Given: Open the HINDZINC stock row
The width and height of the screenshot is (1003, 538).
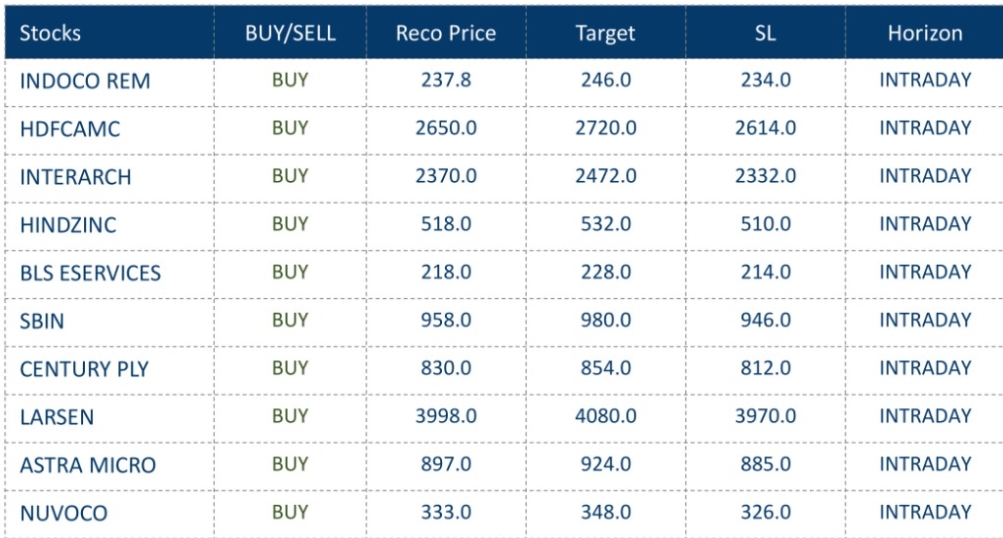Looking at the screenshot, I should [x=68, y=225].
